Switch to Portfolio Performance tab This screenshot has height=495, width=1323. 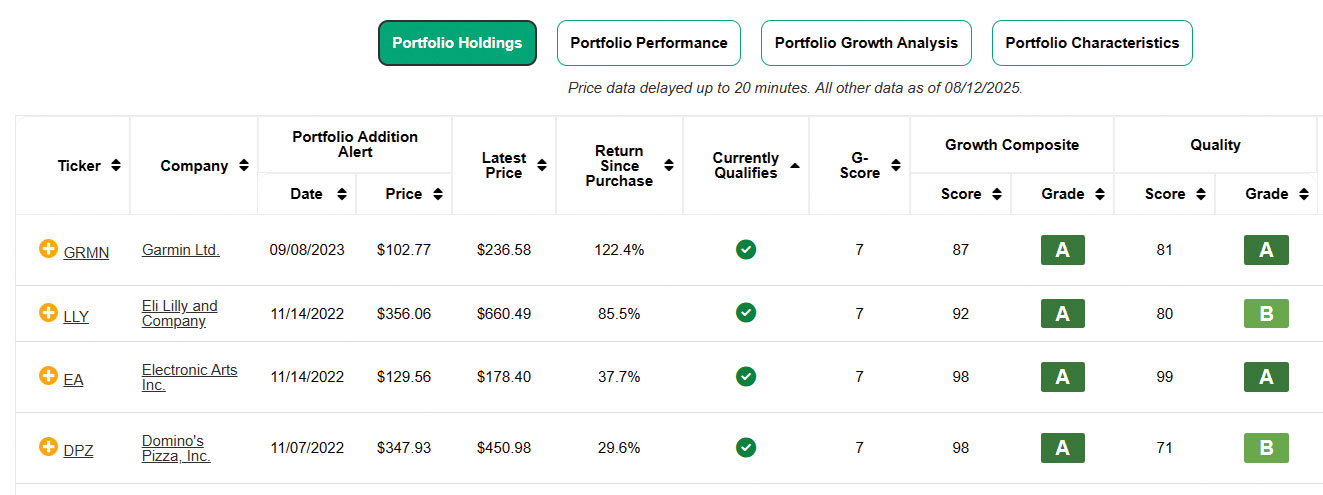tap(649, 43)
